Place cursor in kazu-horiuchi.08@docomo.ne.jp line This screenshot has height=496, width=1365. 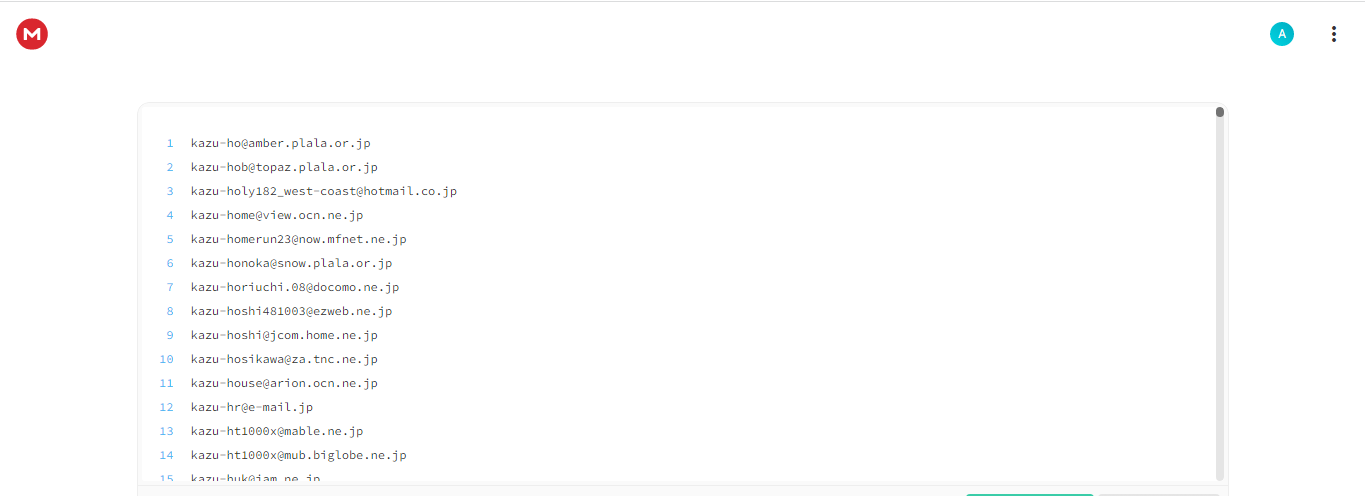point(295,287)
